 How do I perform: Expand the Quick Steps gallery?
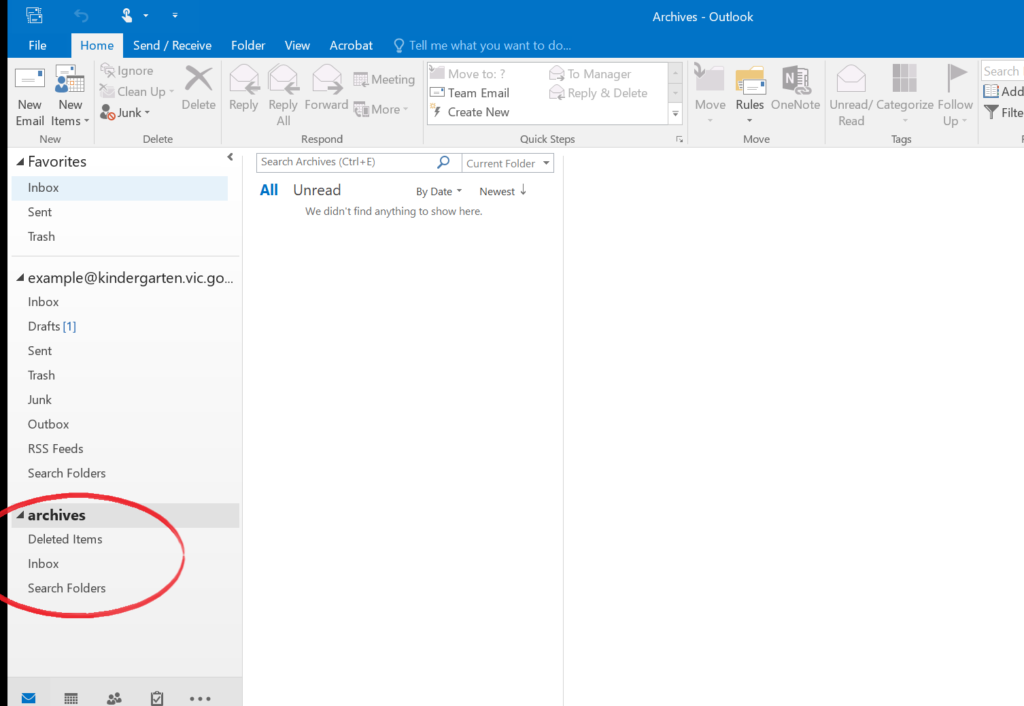click(x=675, y=114)
